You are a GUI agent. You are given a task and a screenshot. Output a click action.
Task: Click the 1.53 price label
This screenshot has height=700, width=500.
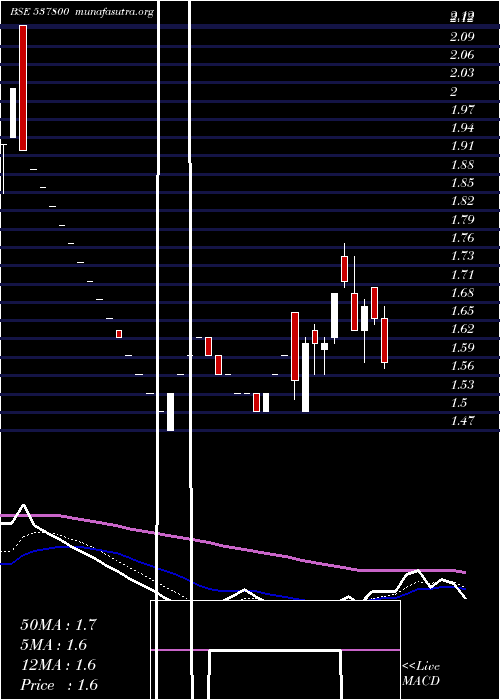pos(462,384)
